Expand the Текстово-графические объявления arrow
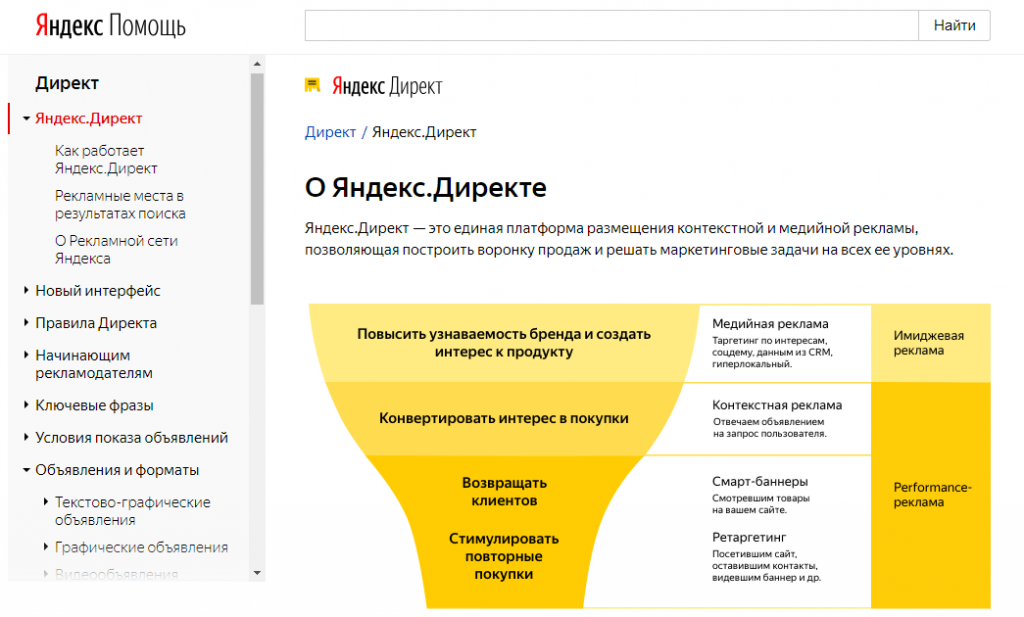 click(46, 501)
